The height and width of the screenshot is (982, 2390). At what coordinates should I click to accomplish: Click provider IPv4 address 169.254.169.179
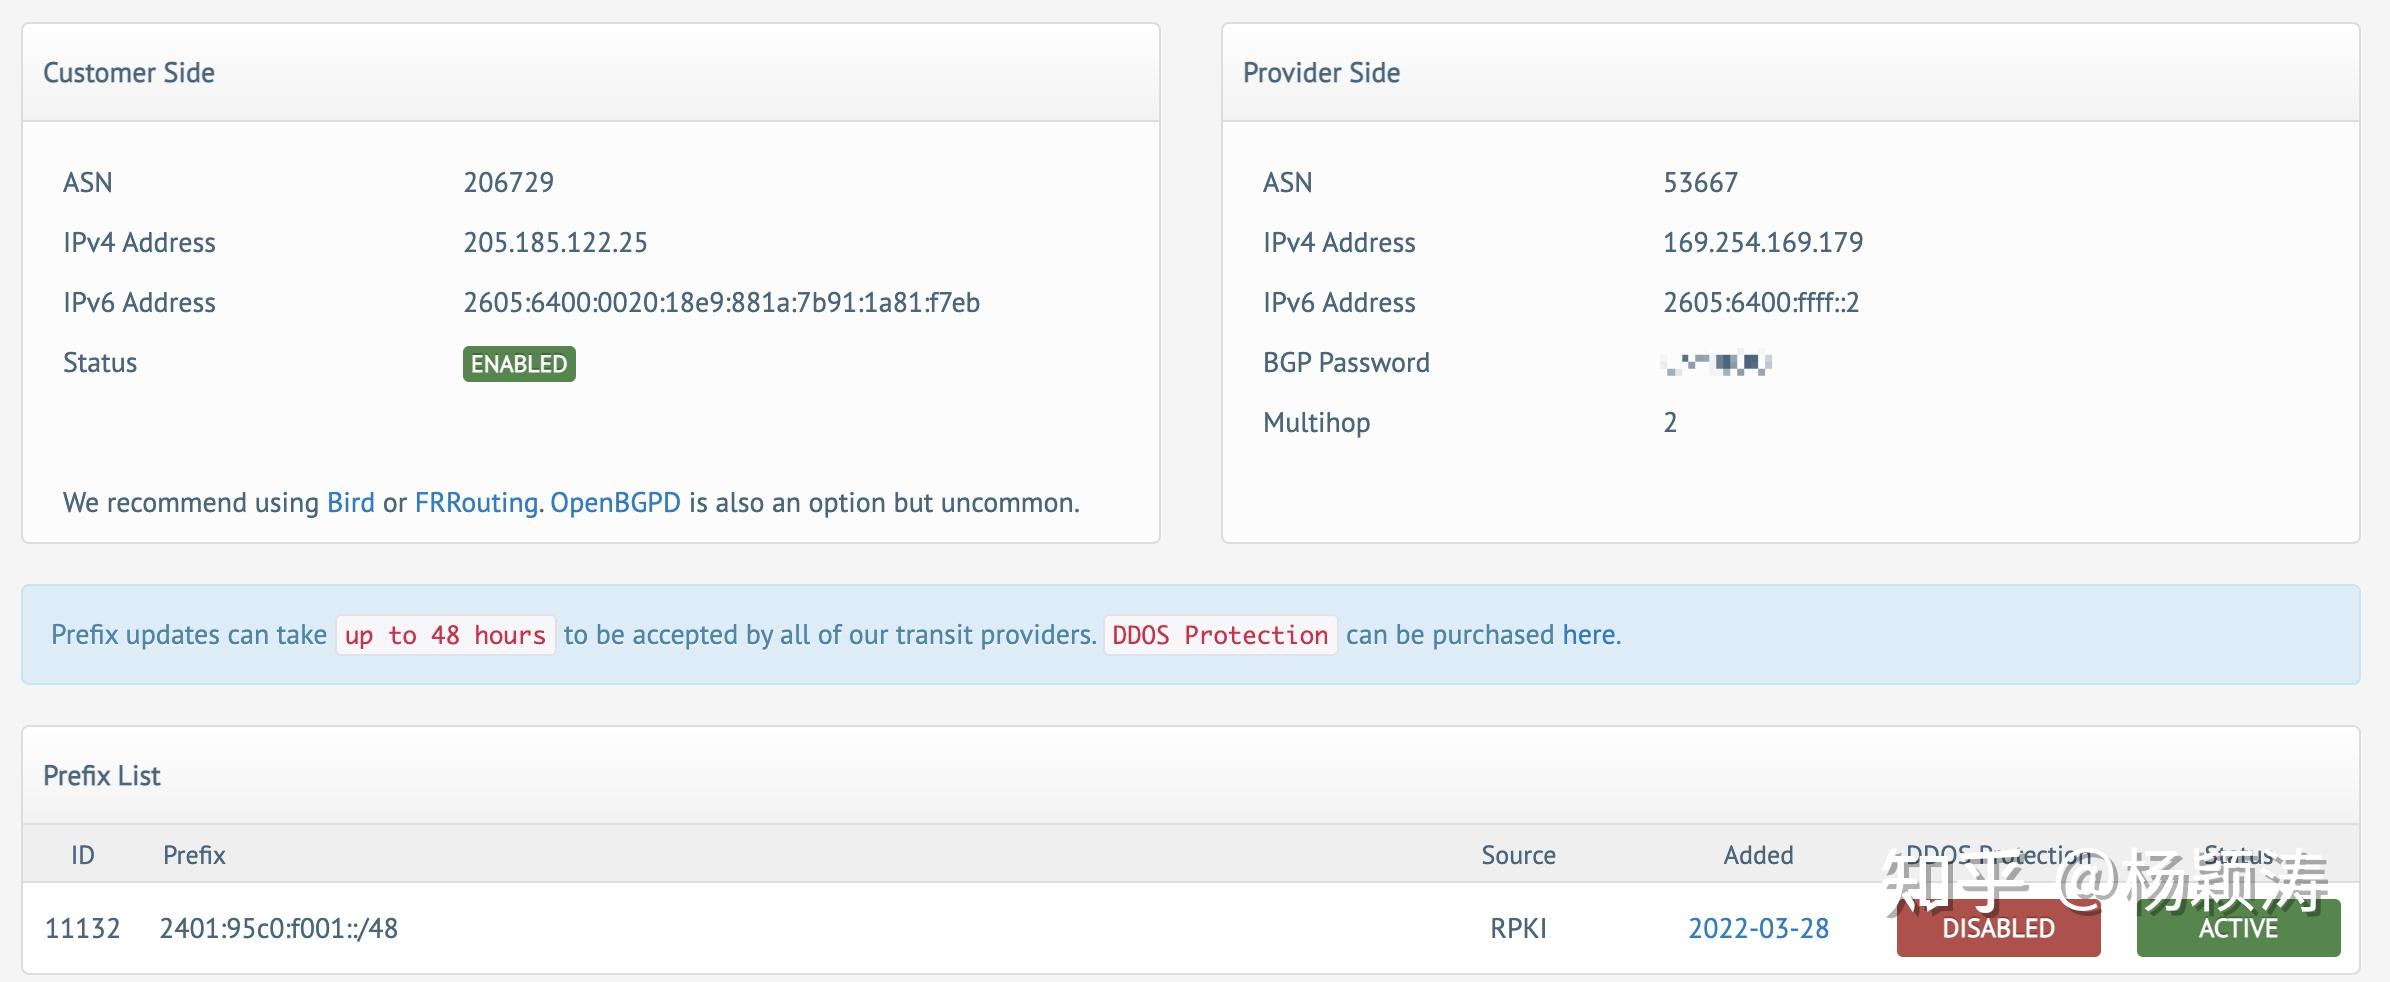1762,242
